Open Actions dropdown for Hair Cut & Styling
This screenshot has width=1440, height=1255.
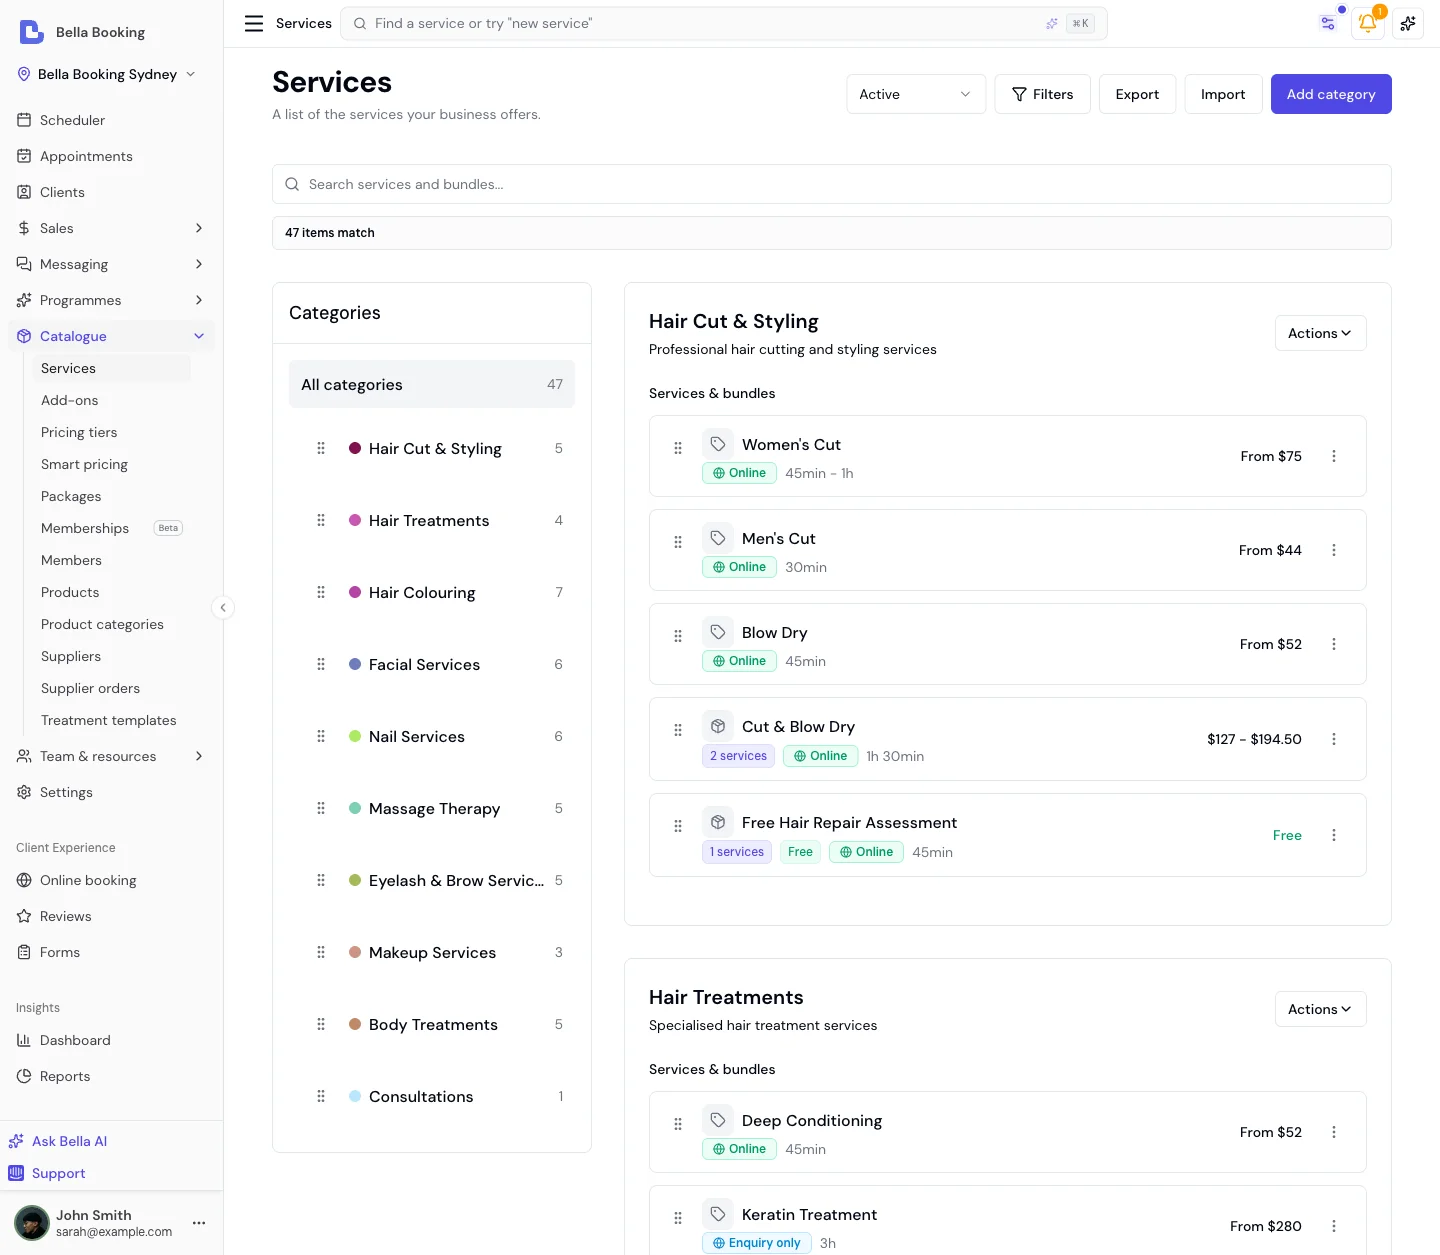(1320, 333)
